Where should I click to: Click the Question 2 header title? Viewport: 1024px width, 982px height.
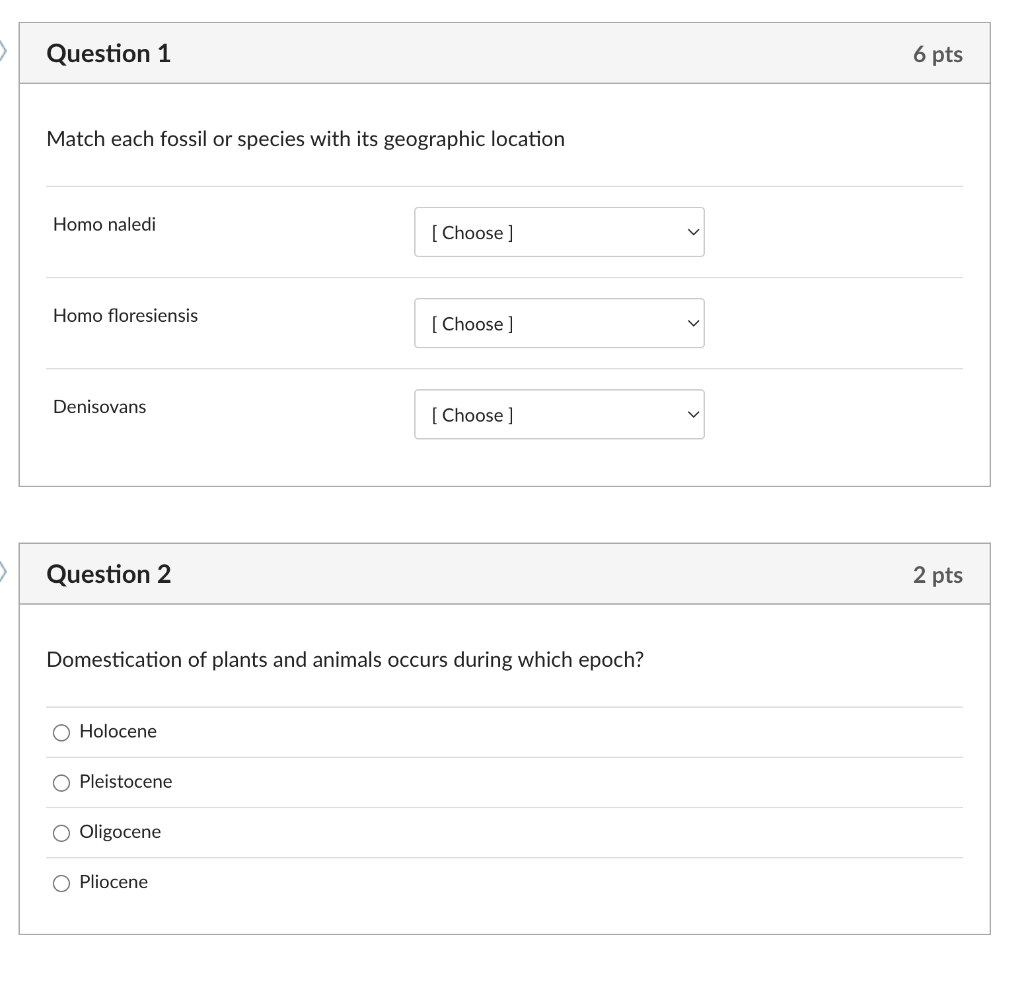coord(109,574)
